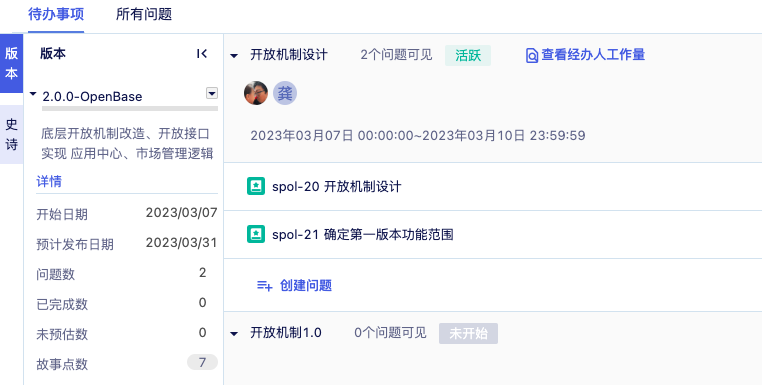The image size is (762, 385).
Task: Select the 龚 avatar assignee
Action: point(285,93)
